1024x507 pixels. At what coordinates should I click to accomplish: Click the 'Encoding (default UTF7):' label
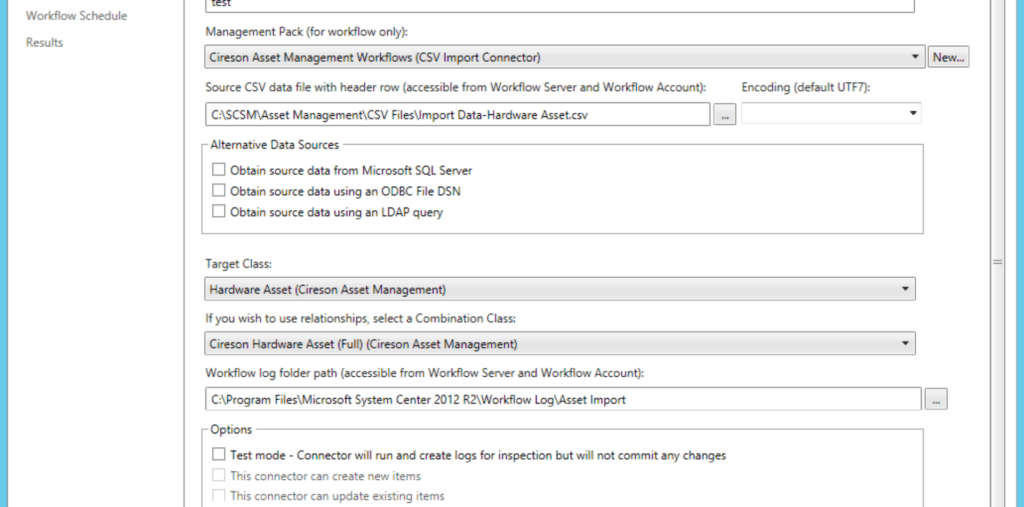805,87
